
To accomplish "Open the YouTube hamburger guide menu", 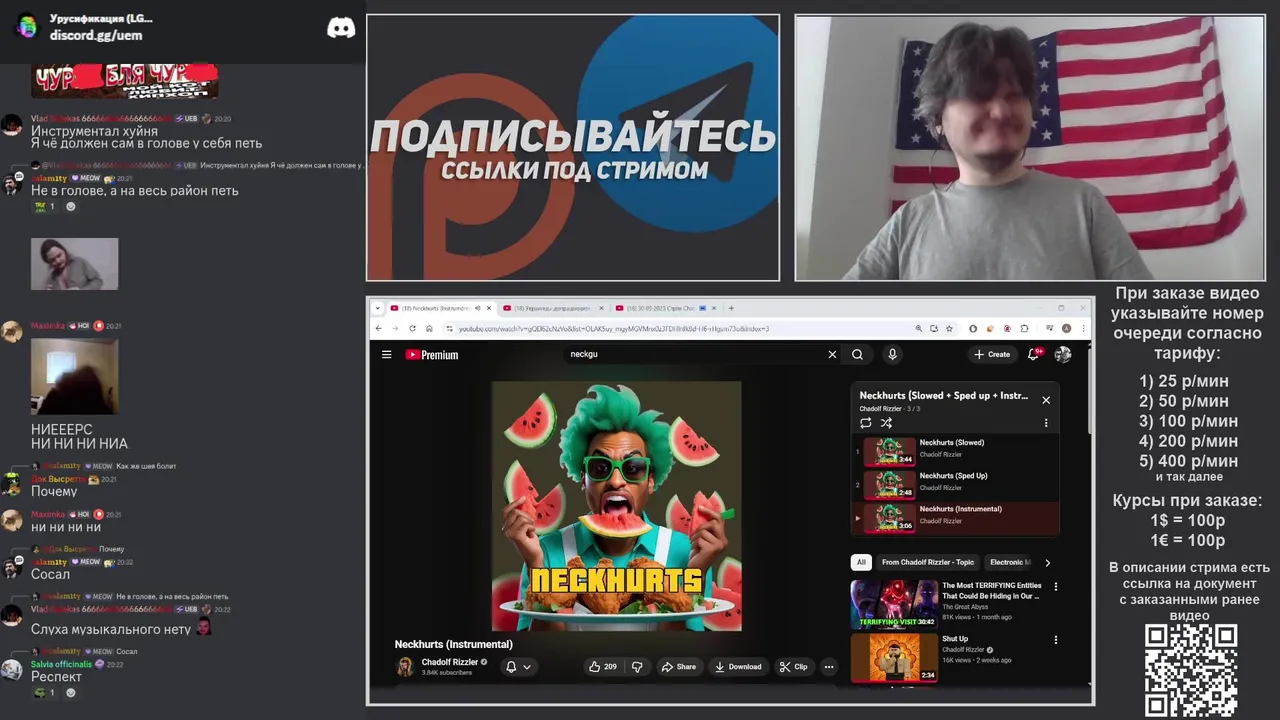I will point(386,354).
